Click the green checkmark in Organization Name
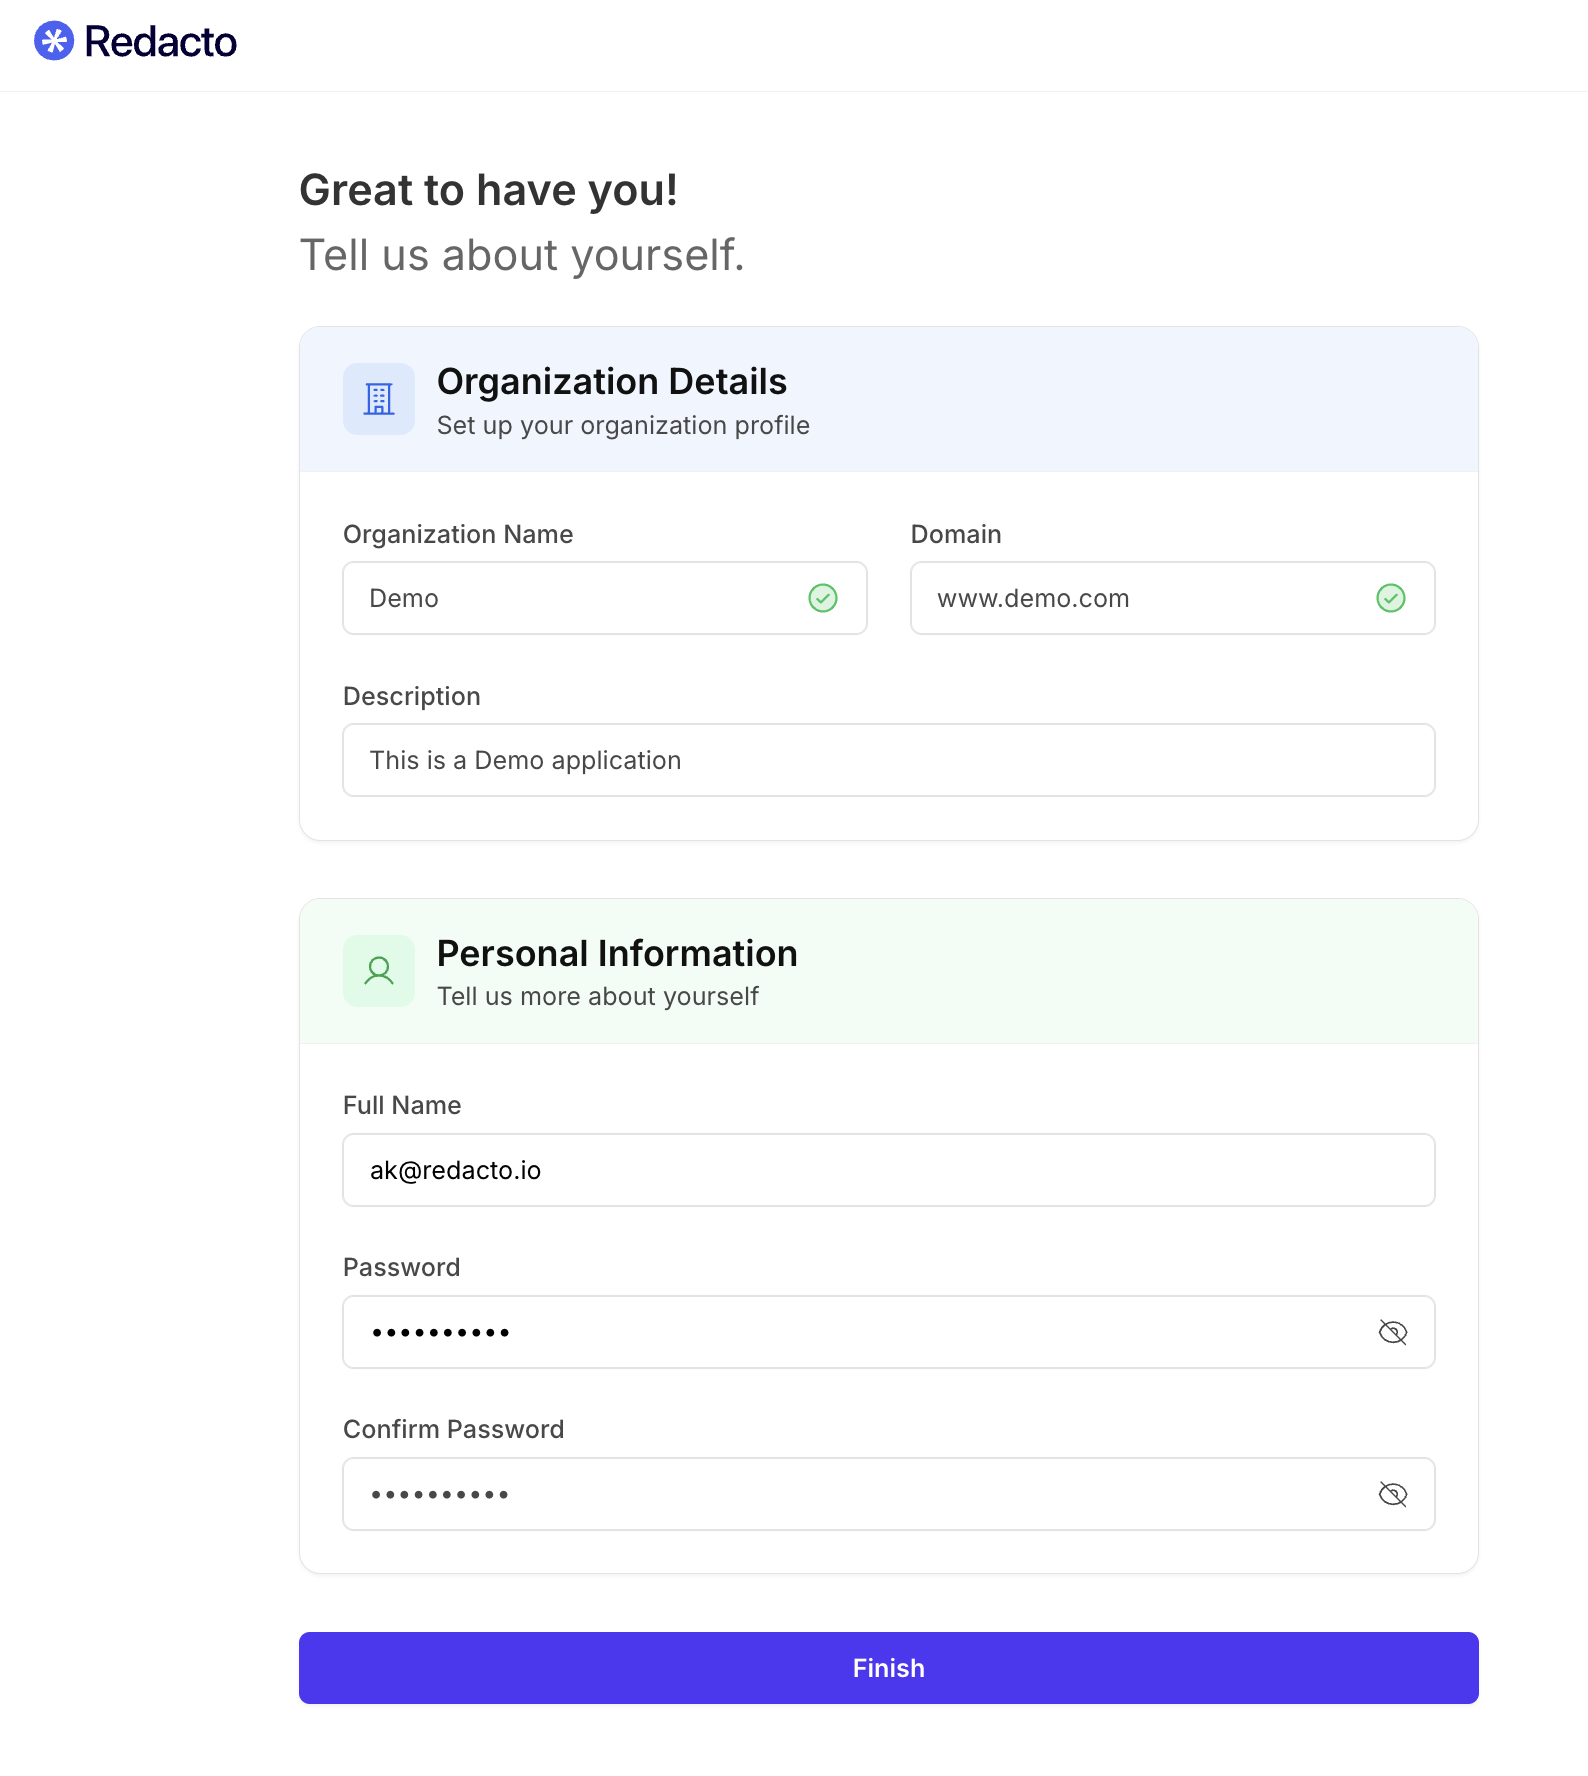1588x1776 pixels. 823,598
